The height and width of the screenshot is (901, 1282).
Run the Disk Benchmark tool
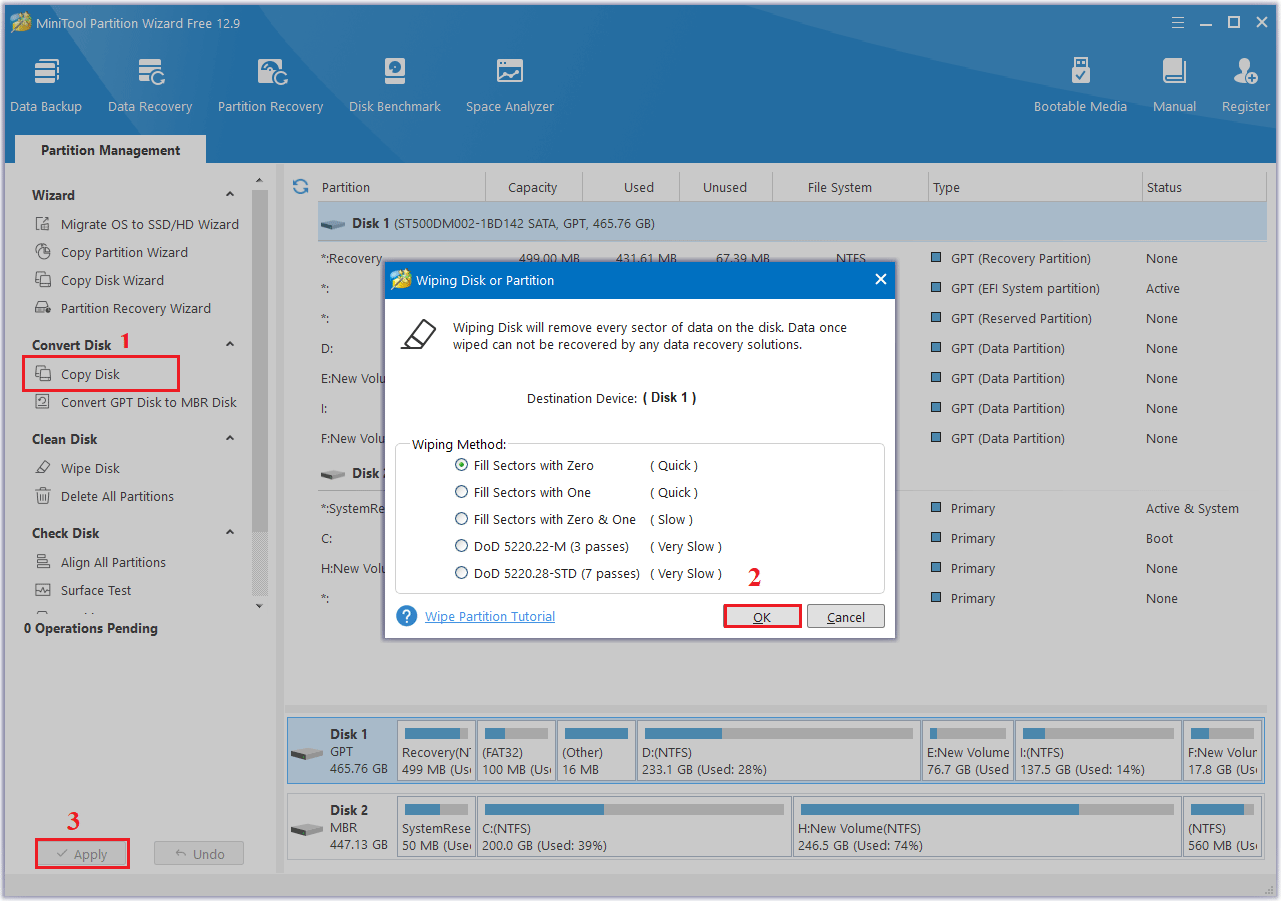click(x=395, y=85)
